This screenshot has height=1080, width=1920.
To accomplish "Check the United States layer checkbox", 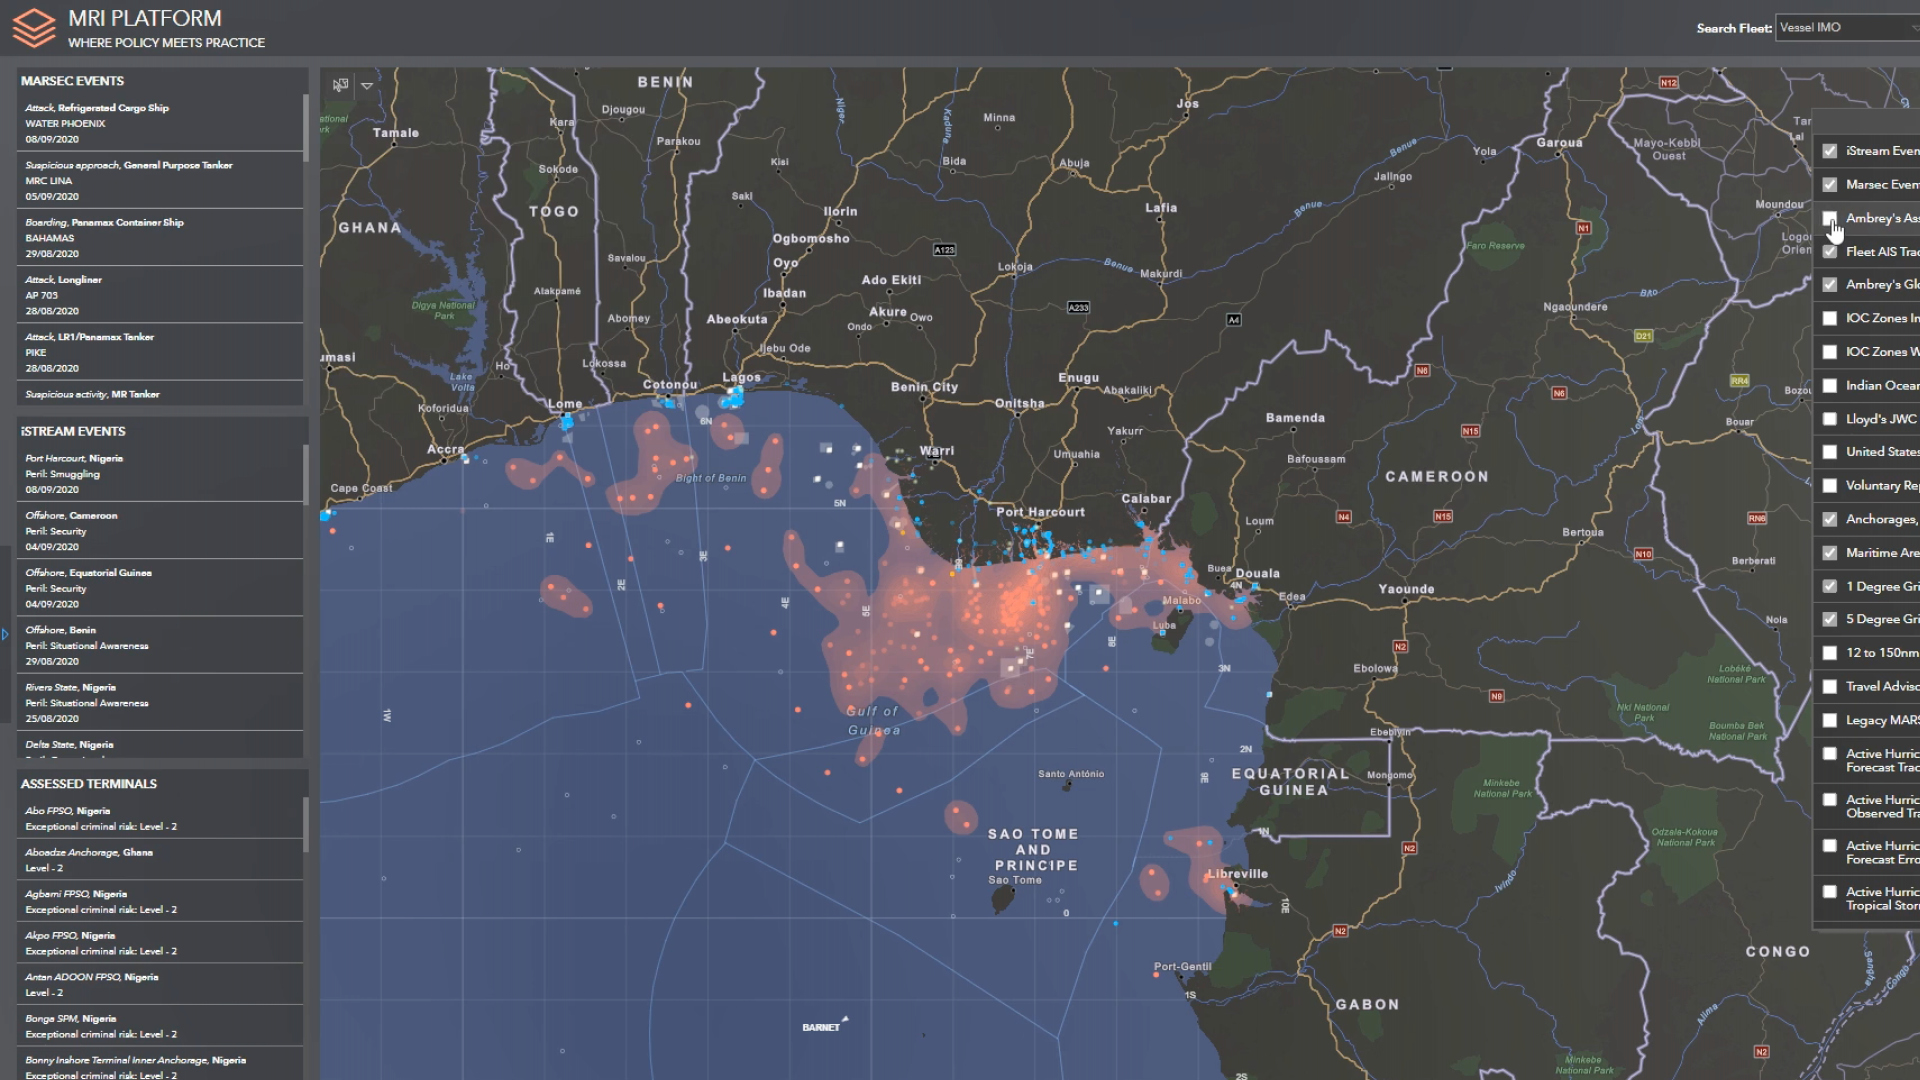I will click(1829, 452).
